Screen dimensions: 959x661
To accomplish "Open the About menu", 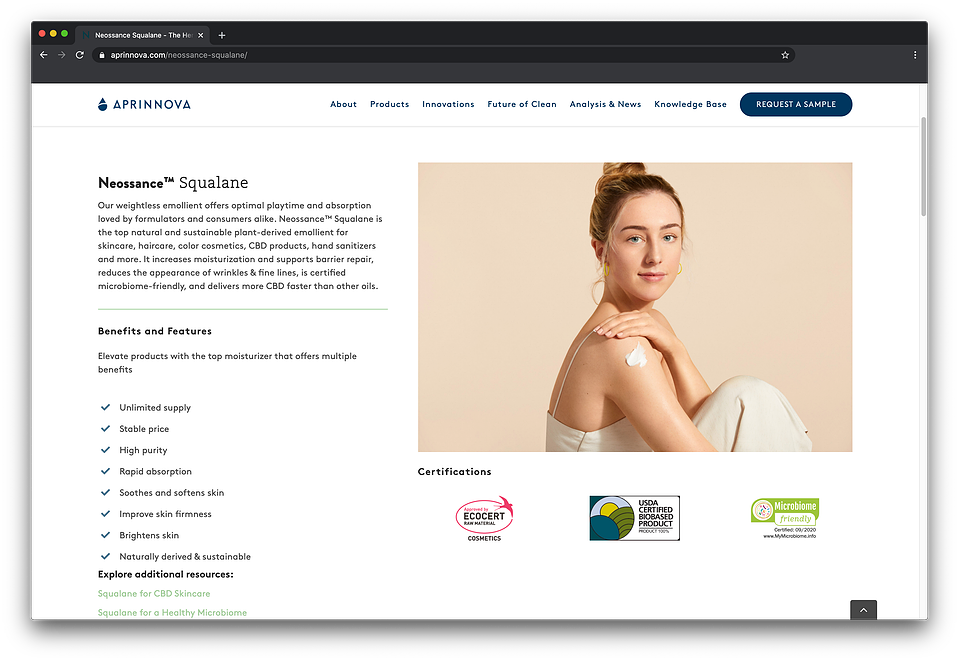I will [343, 105].
